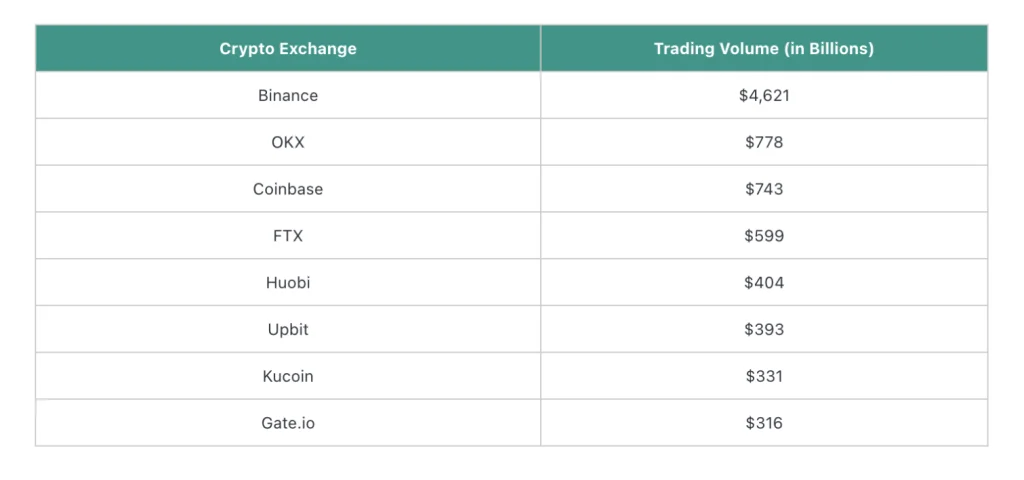This screenshot has width=1024, height=480.
Task: Select the Coinbase exchange cell
Action: [288, 189]
